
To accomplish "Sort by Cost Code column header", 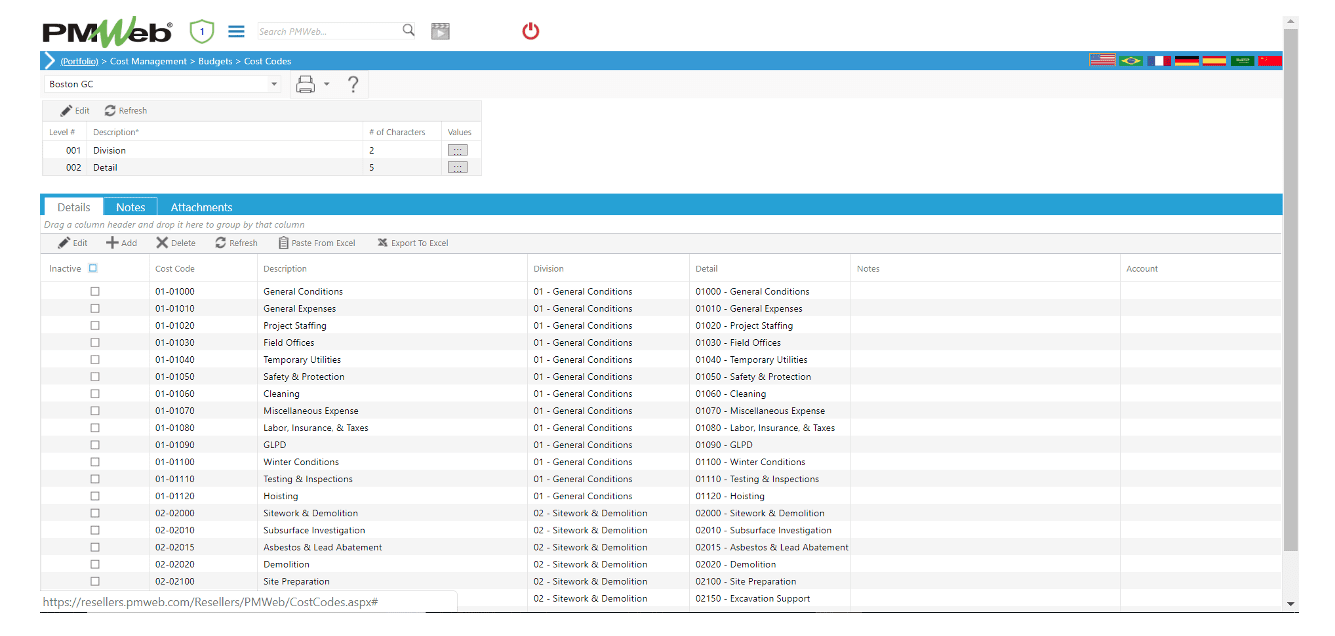I will (175, 268).
